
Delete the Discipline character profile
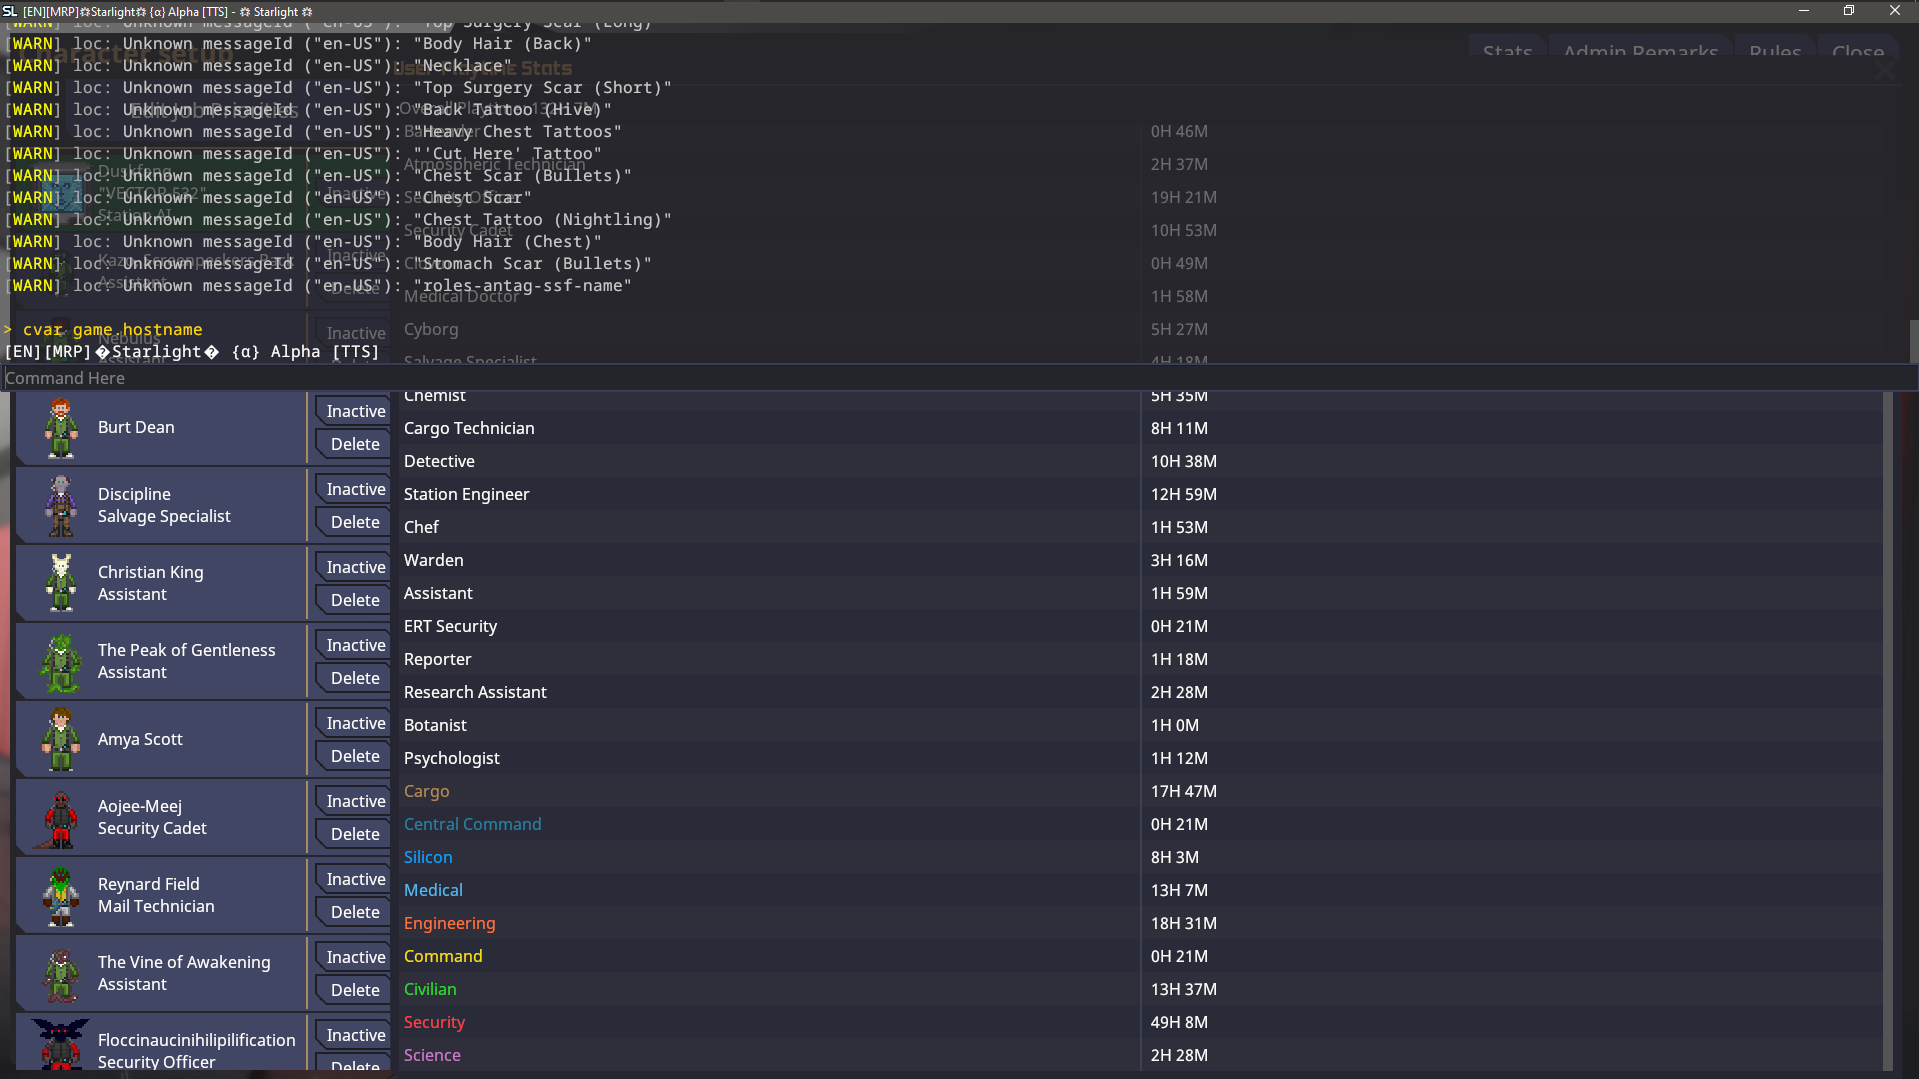355,522
